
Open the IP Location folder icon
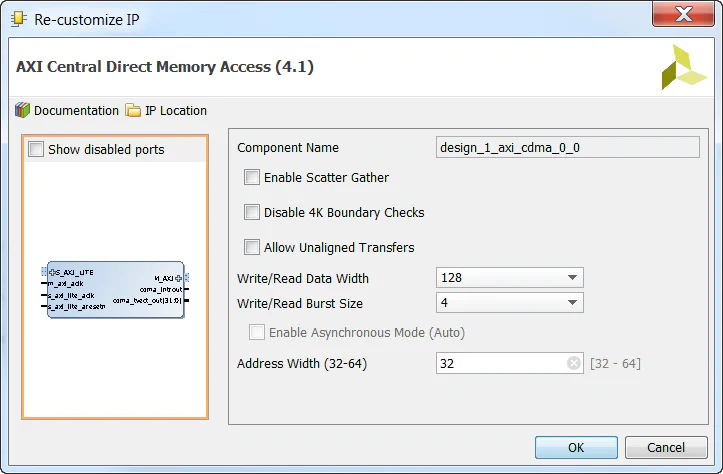tap(133, 110)
